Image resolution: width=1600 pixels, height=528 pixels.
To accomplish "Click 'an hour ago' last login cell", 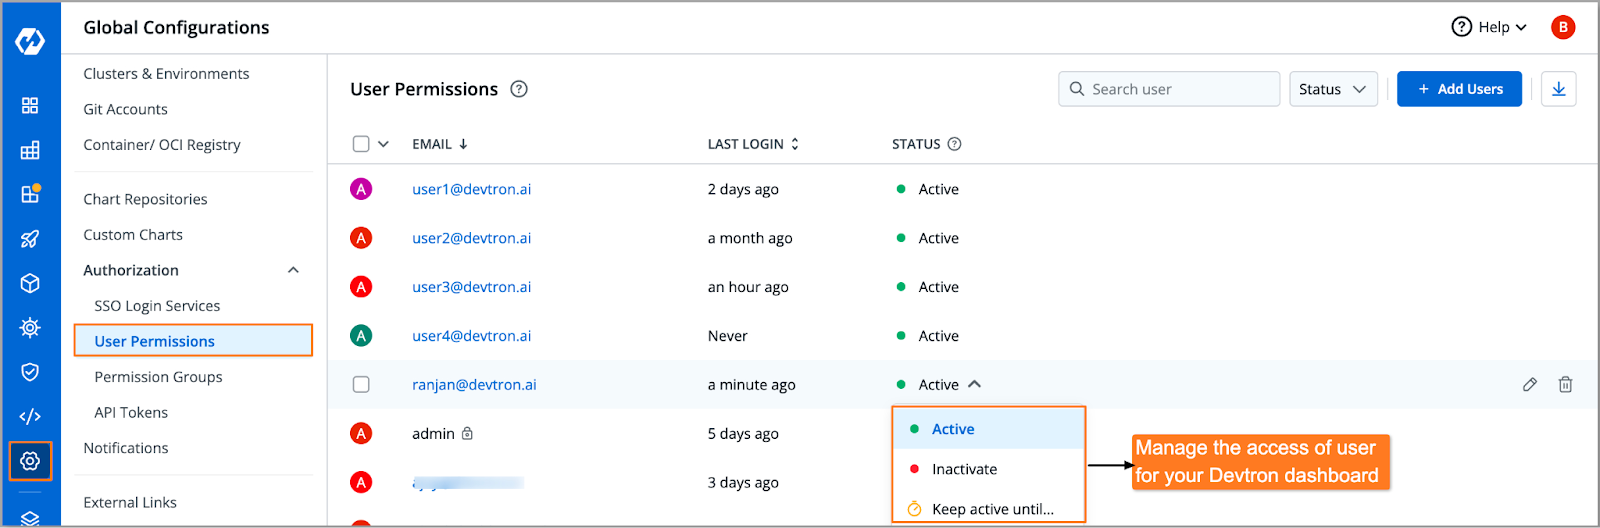I will click(748, 287).
